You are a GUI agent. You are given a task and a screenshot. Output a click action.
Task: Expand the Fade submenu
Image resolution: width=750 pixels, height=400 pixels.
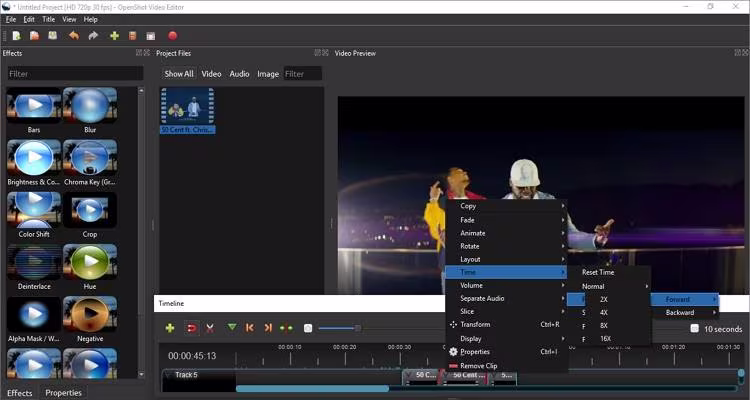tap(506, 220)
